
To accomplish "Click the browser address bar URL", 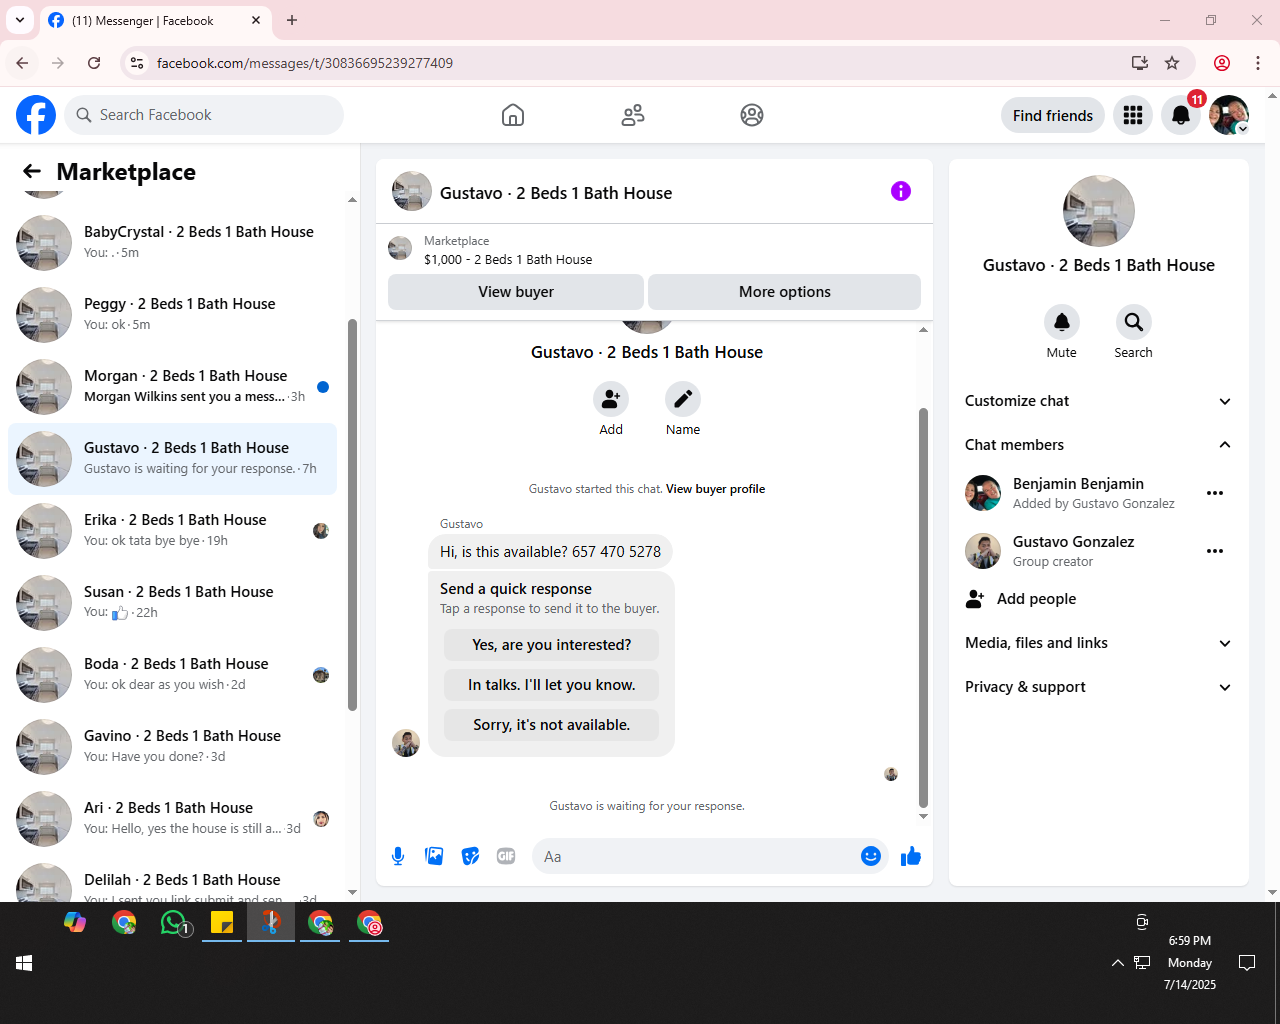I will [x=305, y=63].
